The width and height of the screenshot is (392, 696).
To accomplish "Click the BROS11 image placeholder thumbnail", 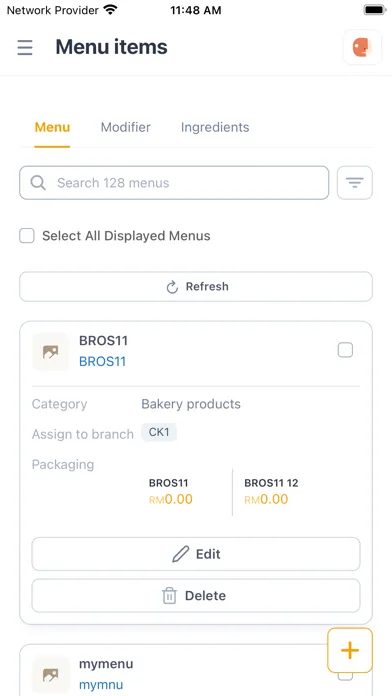I will [51, 352].
